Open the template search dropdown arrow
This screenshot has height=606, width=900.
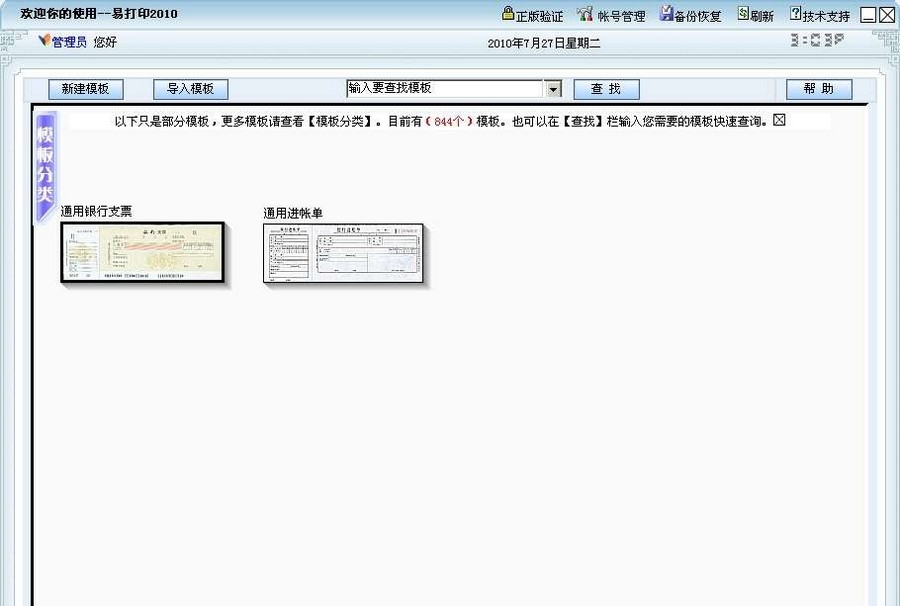coord(553,88)
